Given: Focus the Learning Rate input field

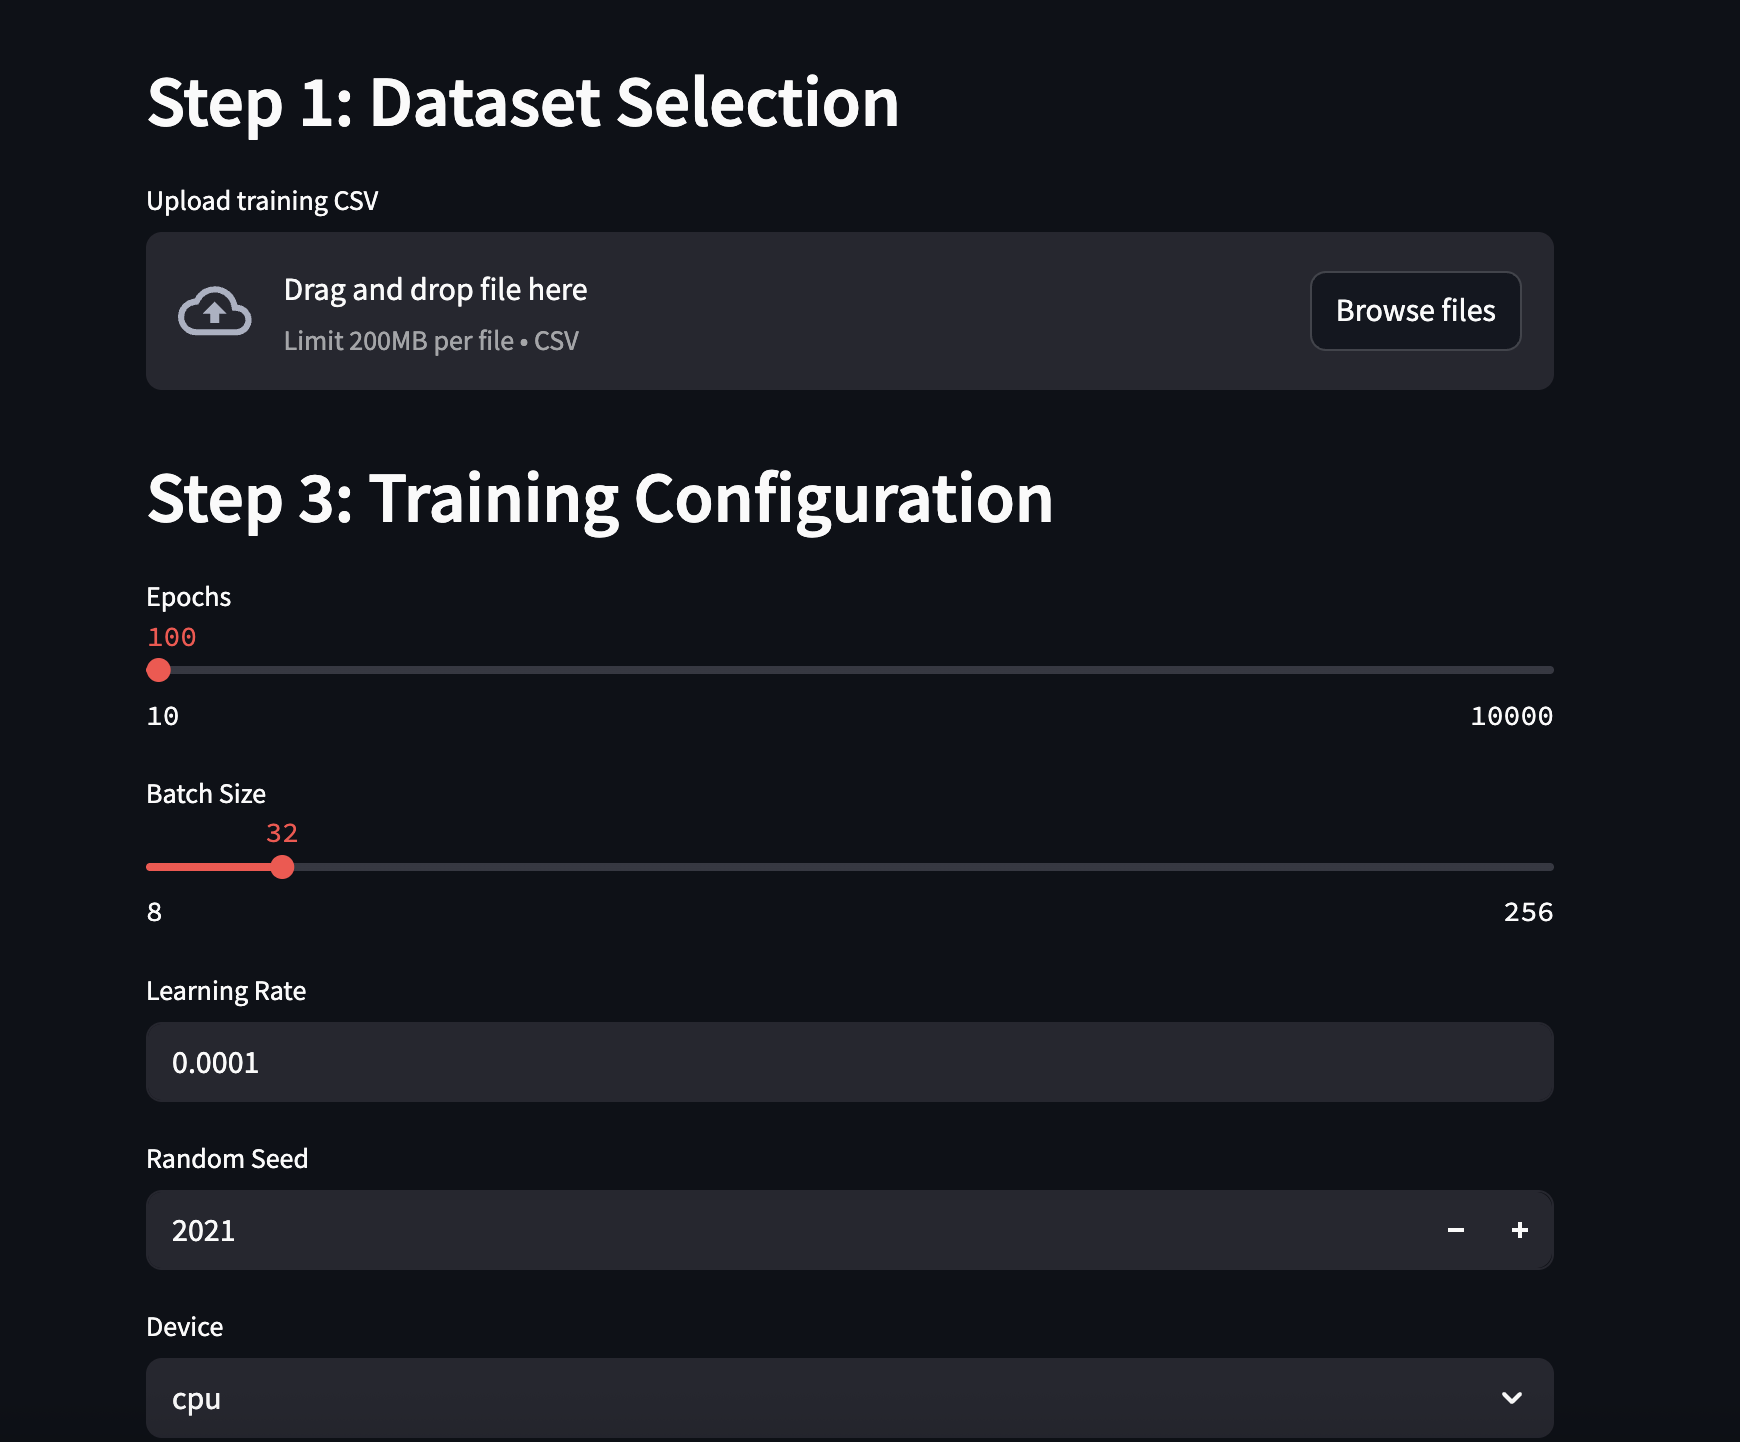Looking at the screenshot, I should [x=848, y=1062].
